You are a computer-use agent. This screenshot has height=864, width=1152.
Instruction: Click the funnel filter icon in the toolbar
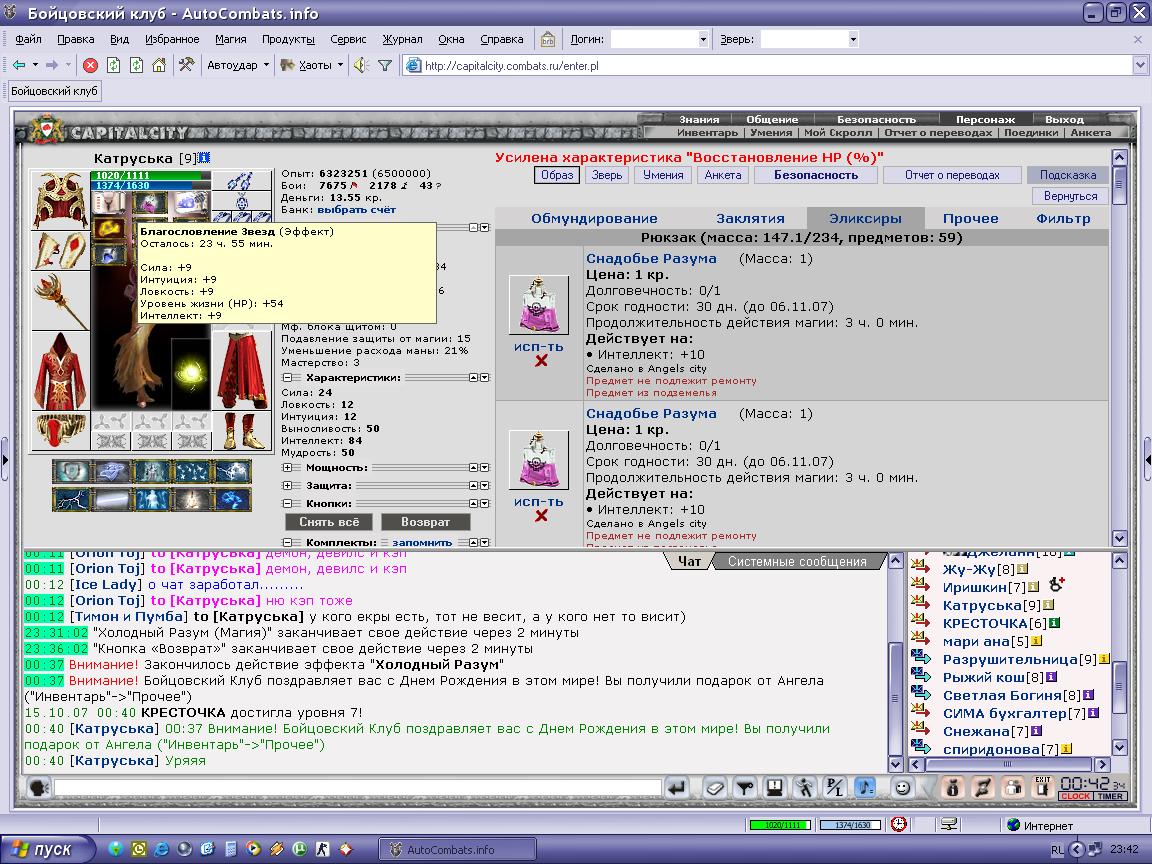385,65
